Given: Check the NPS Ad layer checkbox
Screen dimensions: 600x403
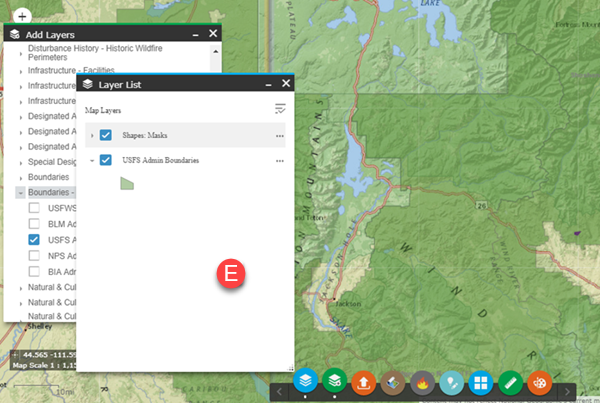Looking at the screenshot, I should [34, 255].
